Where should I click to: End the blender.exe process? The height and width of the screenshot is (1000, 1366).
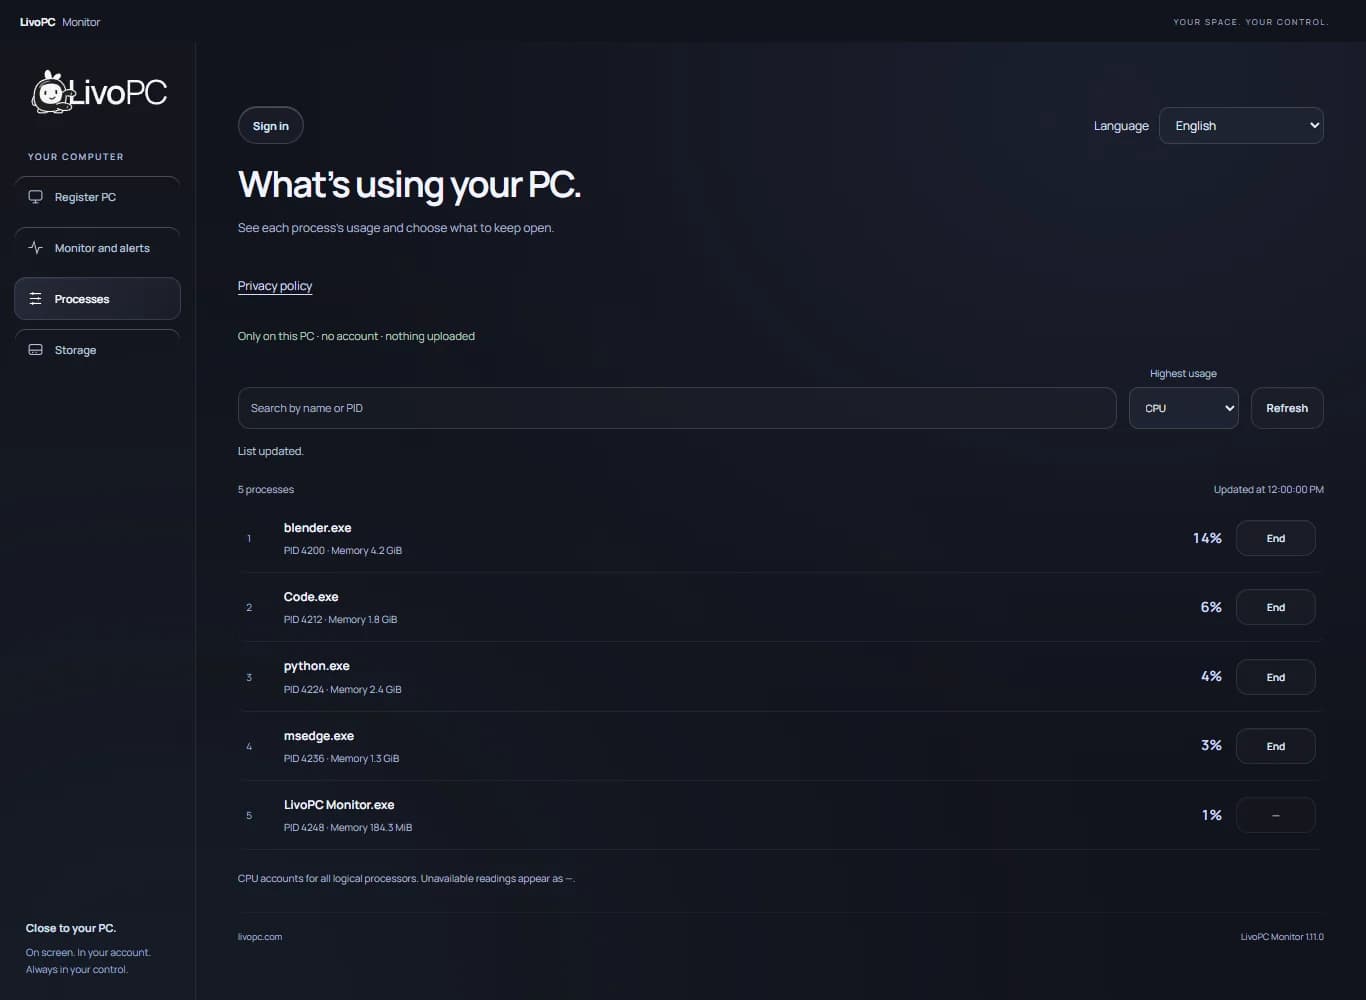click(x=1276, y=538)
